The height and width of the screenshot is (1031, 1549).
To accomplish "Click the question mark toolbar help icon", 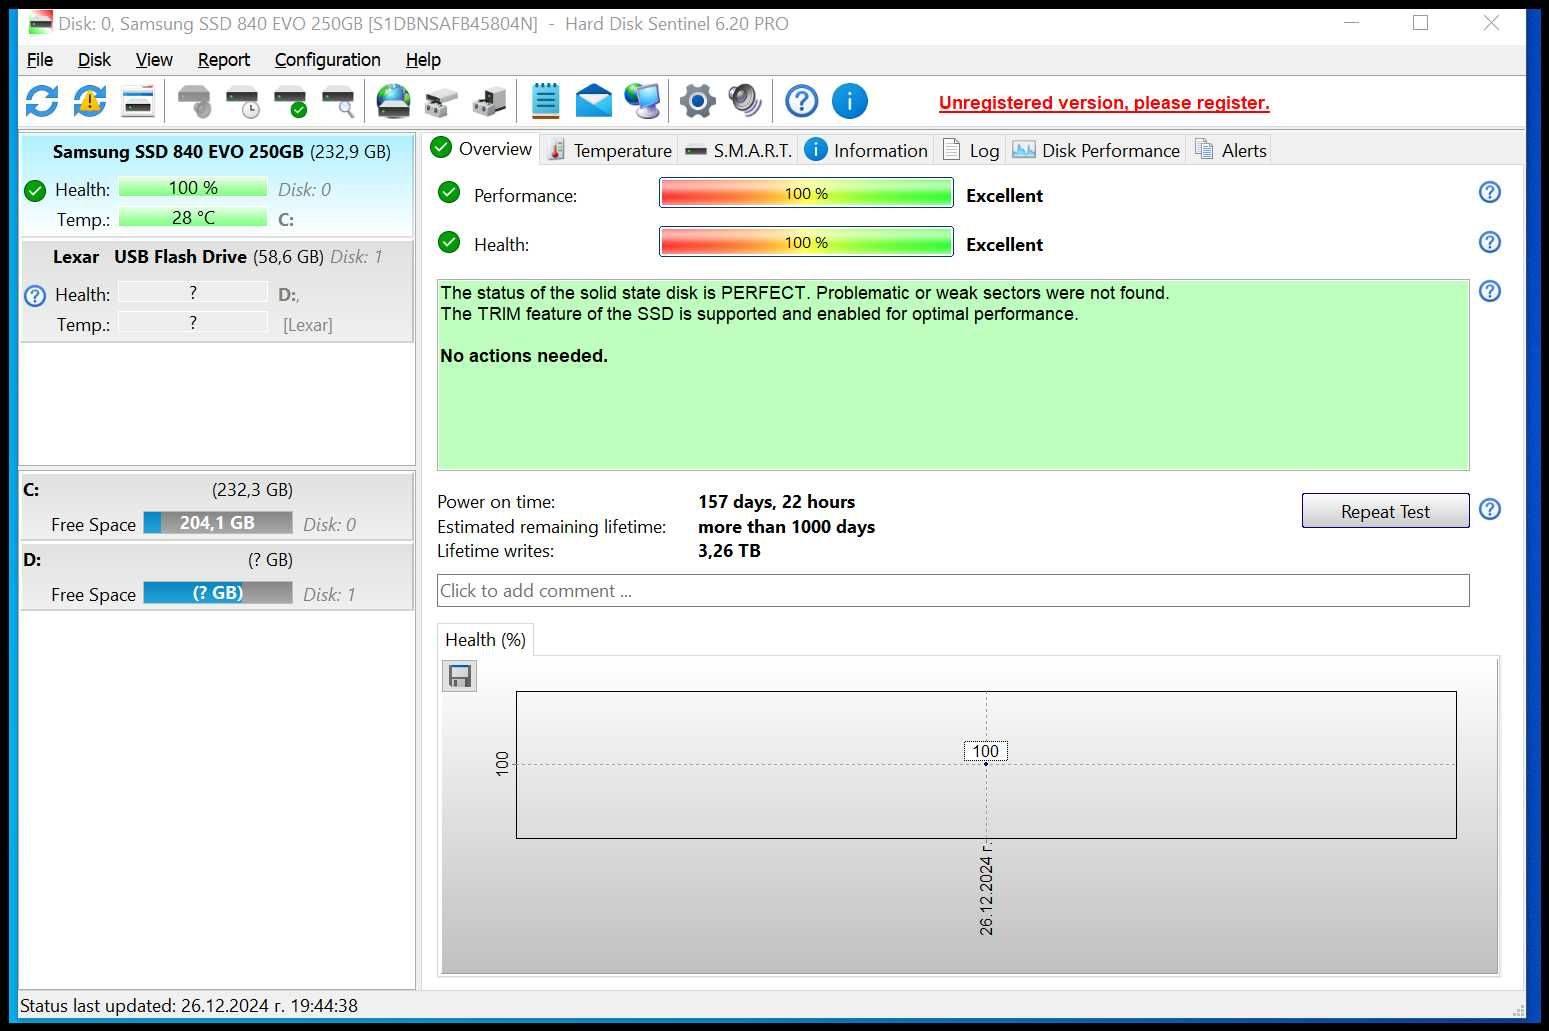I will (801, 101).
